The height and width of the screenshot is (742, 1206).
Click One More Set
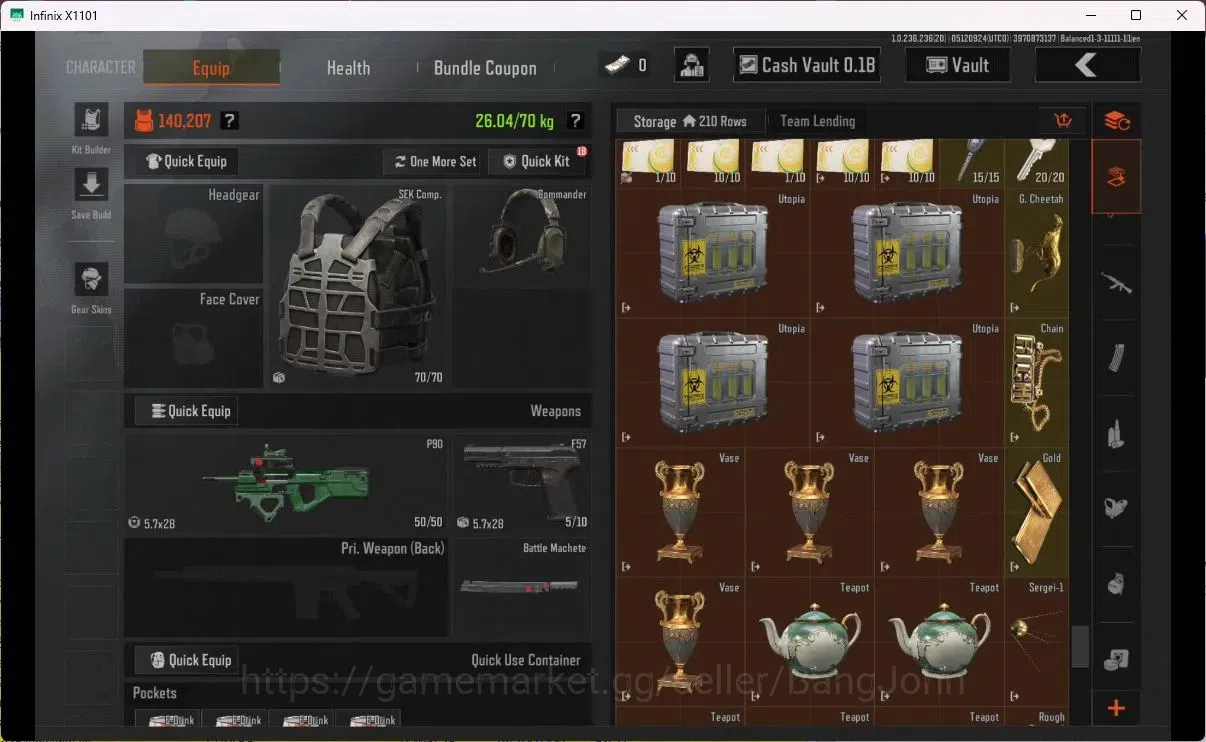(x=434, y=161)
